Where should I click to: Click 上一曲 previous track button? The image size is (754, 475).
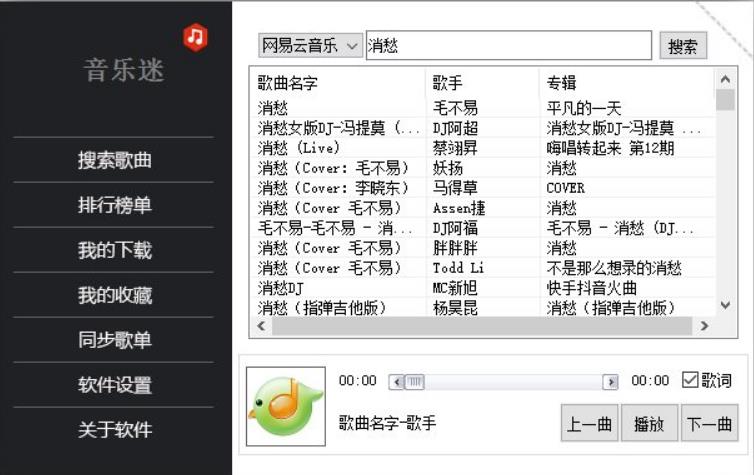coord(589,424)
